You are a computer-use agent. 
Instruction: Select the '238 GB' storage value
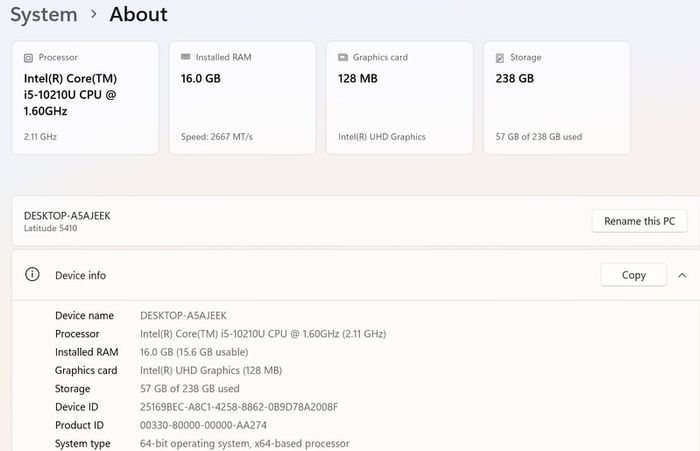pyautogui.click(x=514, y=79)
